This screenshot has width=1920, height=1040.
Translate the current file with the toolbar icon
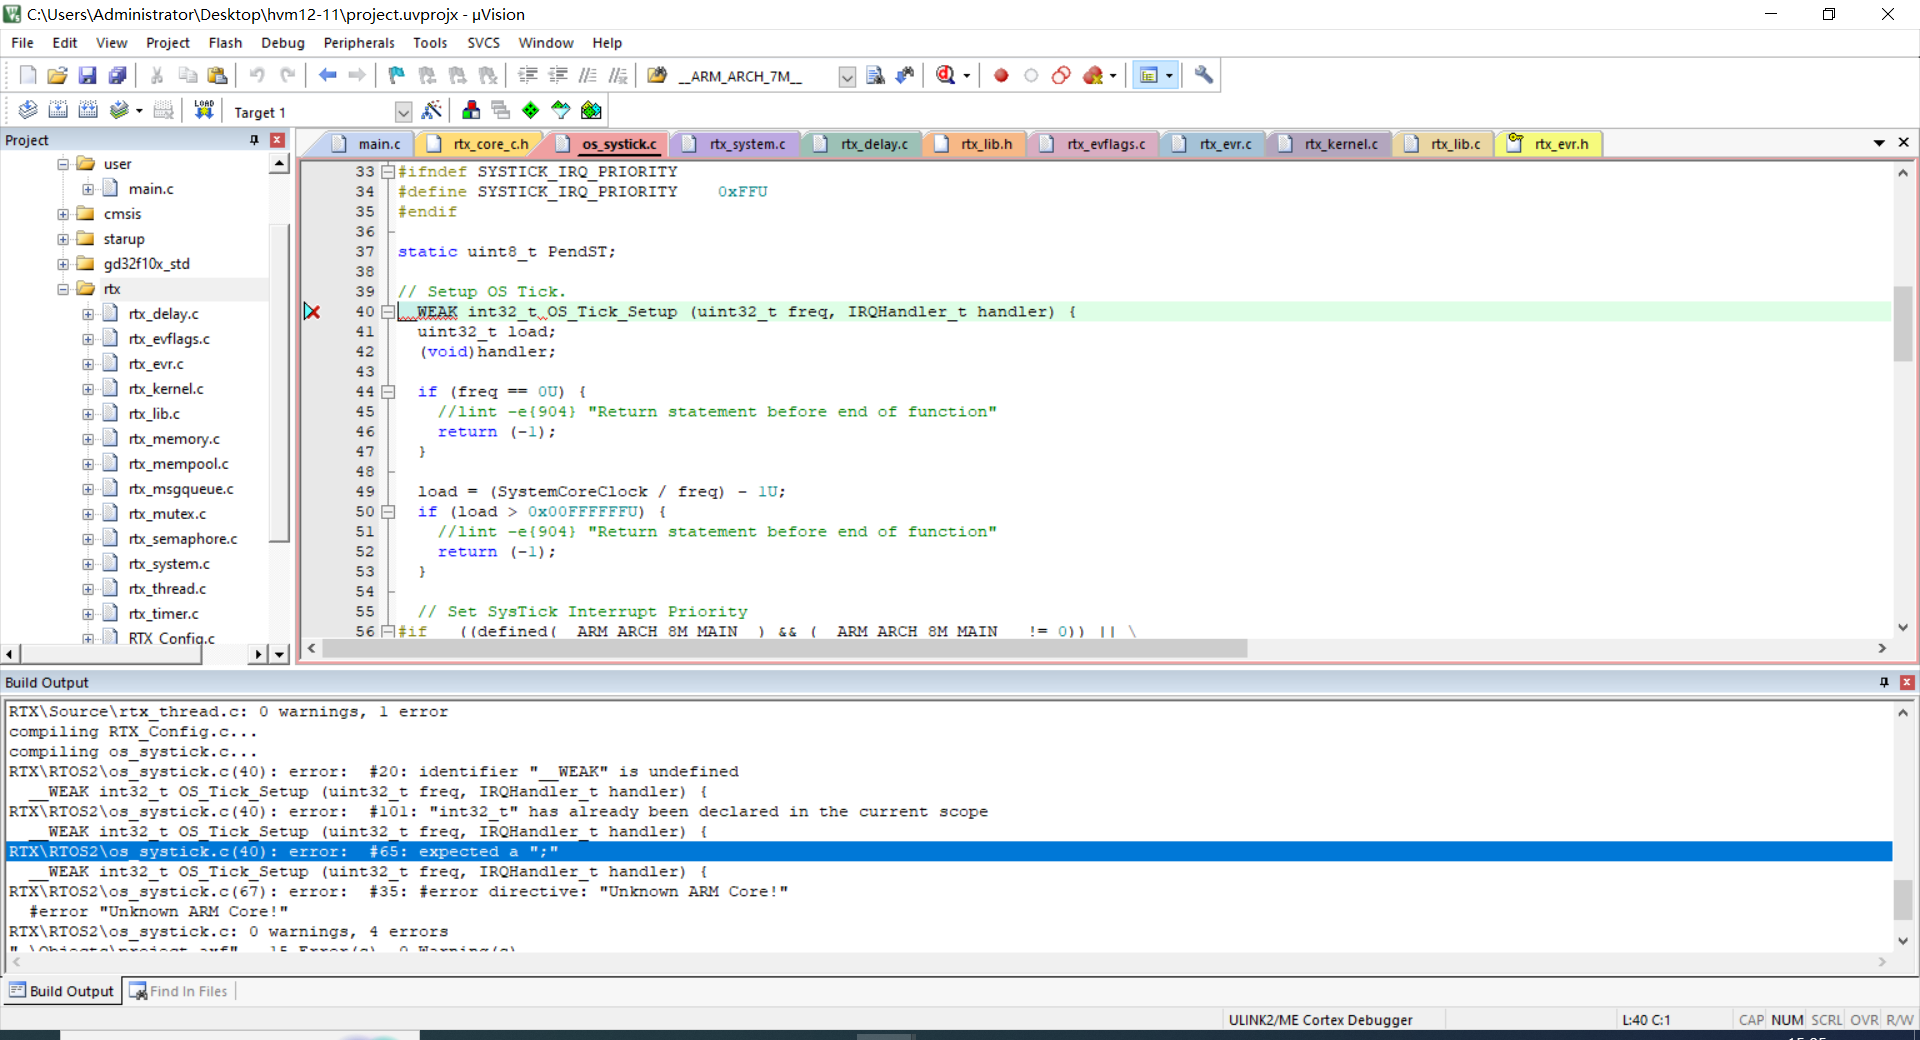pos(28,110)
